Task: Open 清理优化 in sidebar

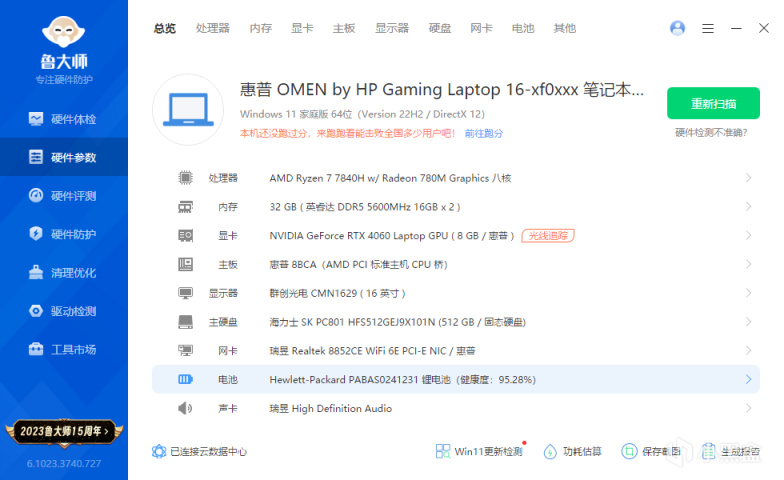Action: click(64, 272)
